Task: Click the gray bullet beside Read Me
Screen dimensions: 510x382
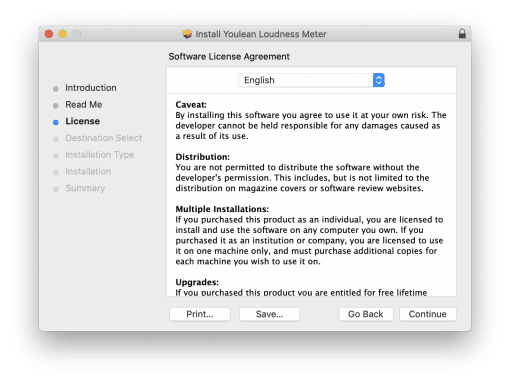Action: [56, 106]
